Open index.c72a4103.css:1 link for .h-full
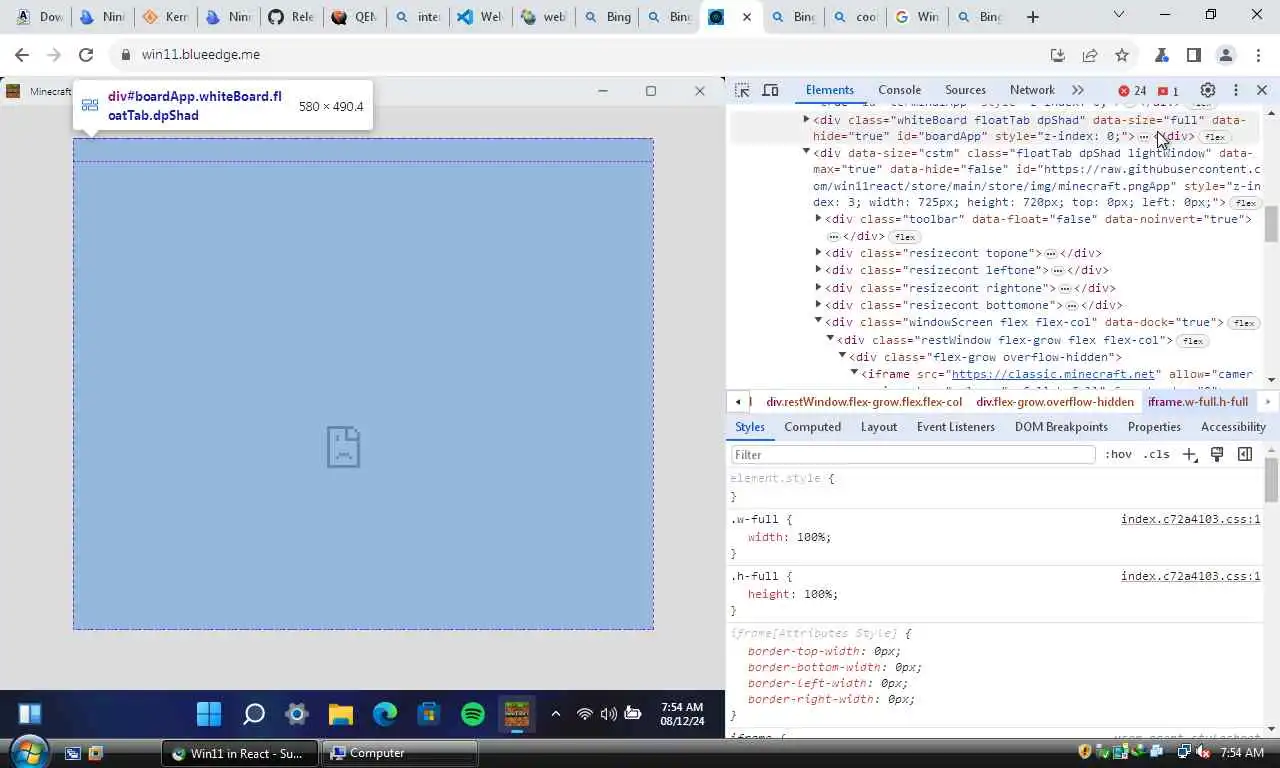 [x=1190, y=577]
